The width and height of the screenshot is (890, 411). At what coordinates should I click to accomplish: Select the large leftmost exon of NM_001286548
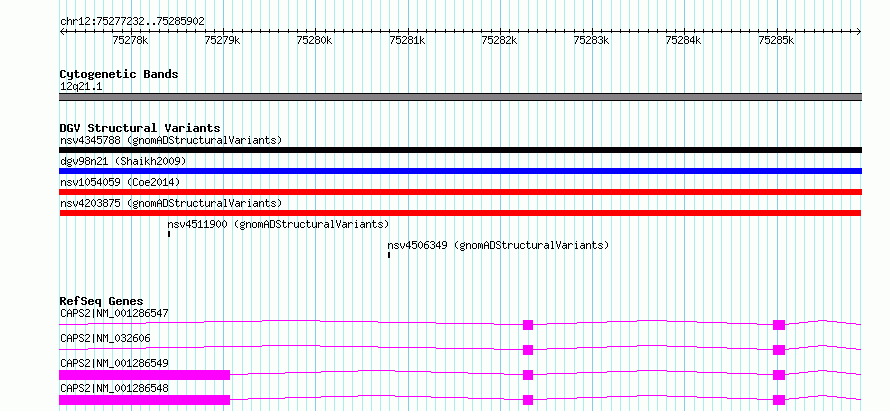(x=145, y=400)
